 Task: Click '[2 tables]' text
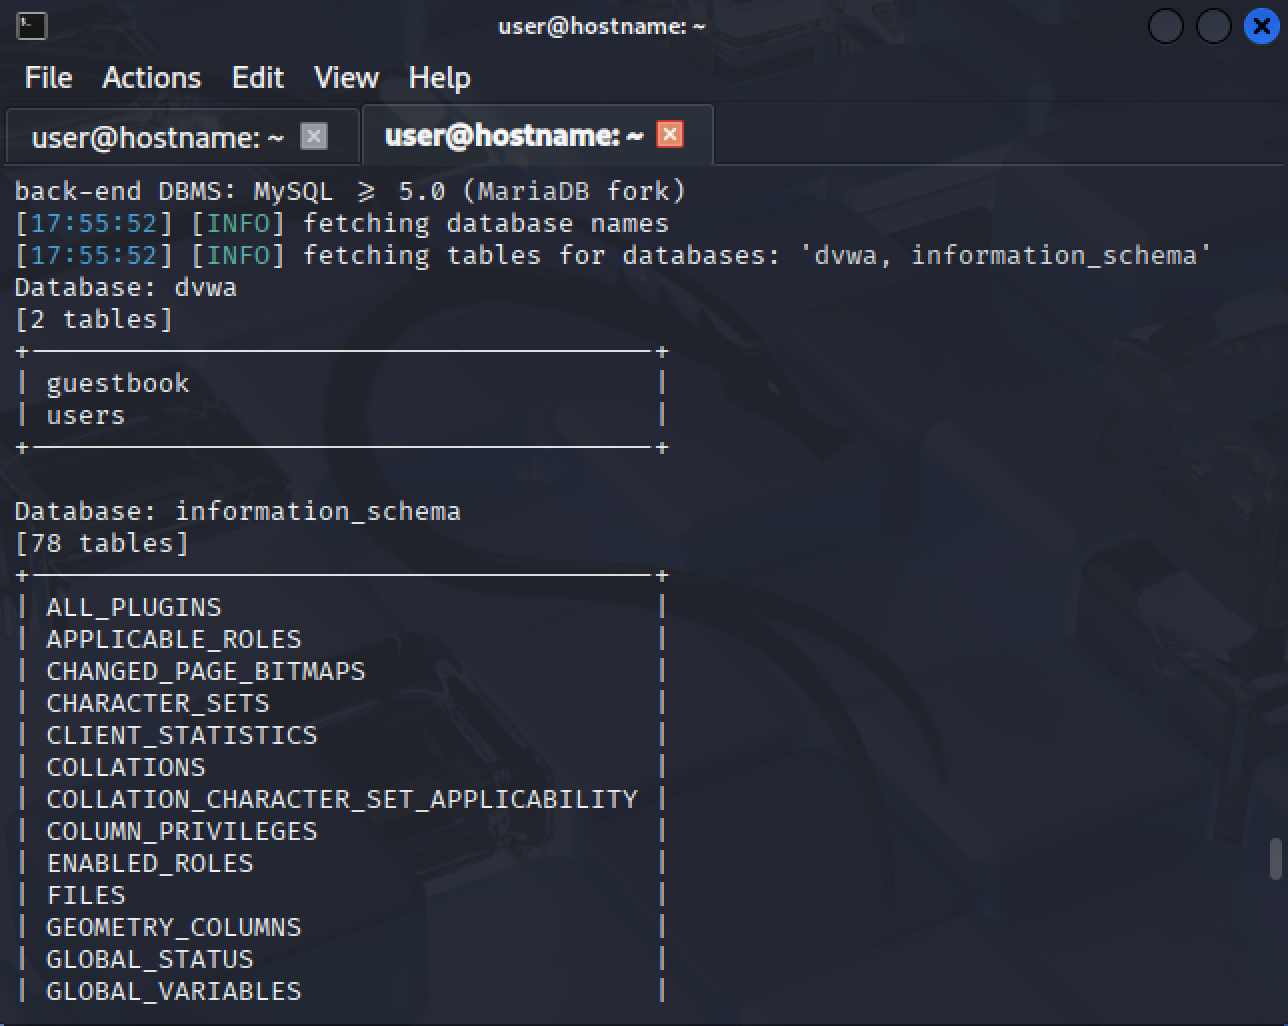click(x=94, y=319)
